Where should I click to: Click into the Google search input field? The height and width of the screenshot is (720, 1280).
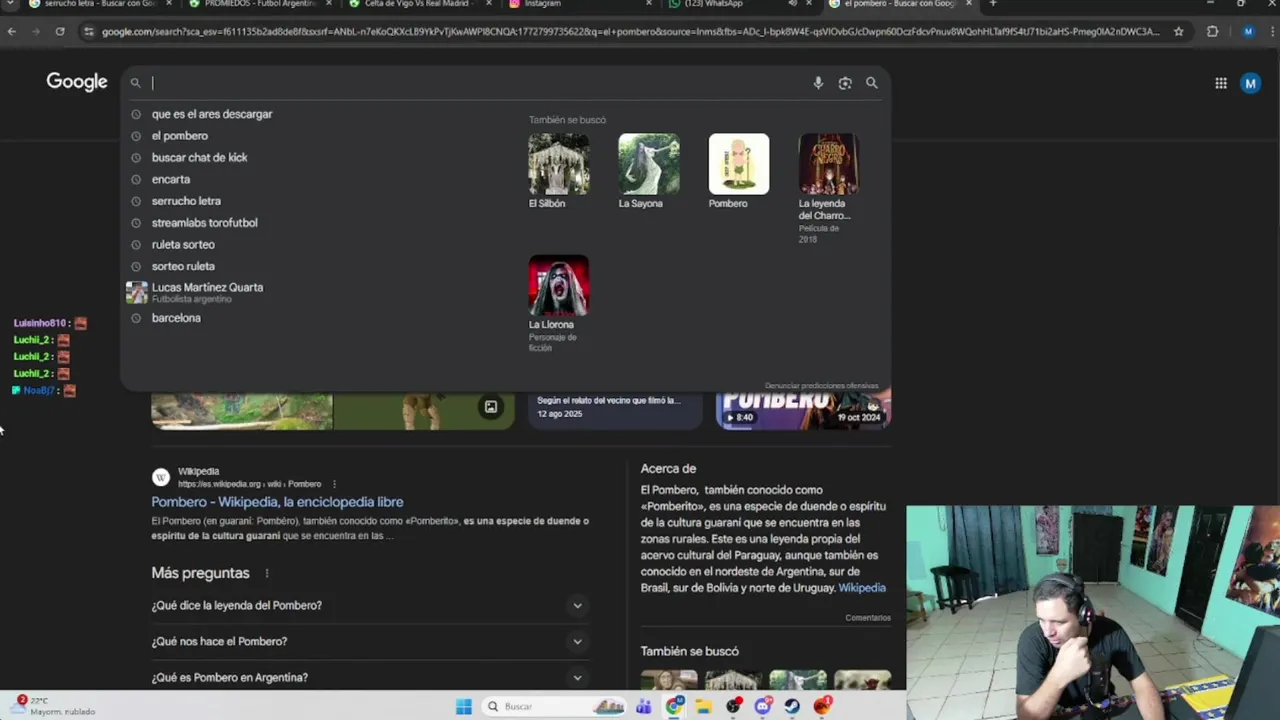[478, 83]
